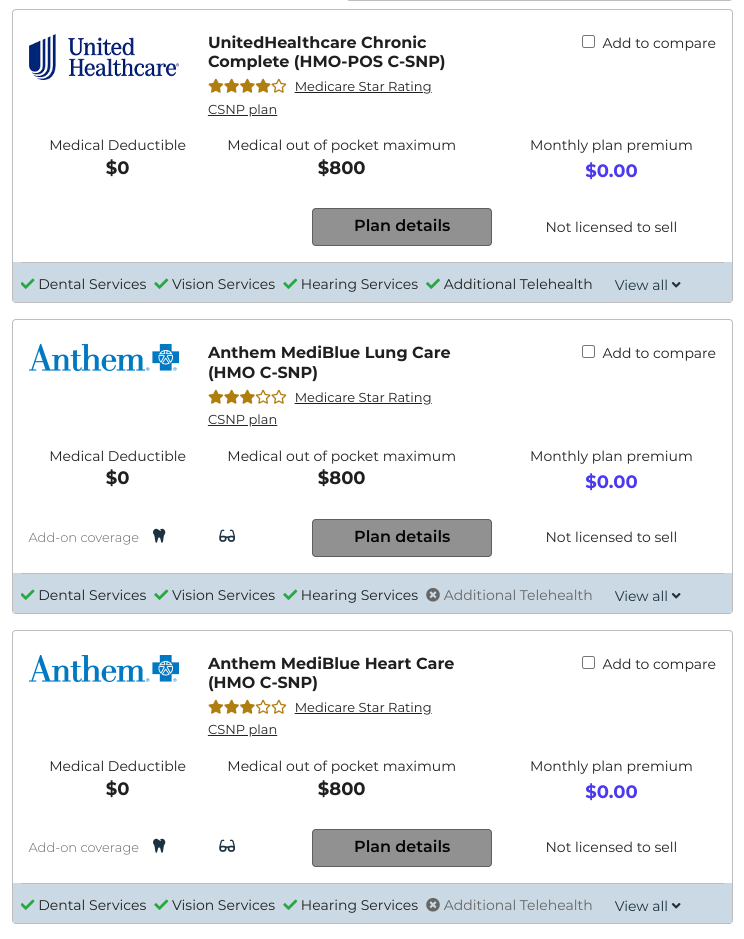744x939 pixels.
Task: Check Add to compare for MediBlue Heart Care
Action: (x=588, y=663)
